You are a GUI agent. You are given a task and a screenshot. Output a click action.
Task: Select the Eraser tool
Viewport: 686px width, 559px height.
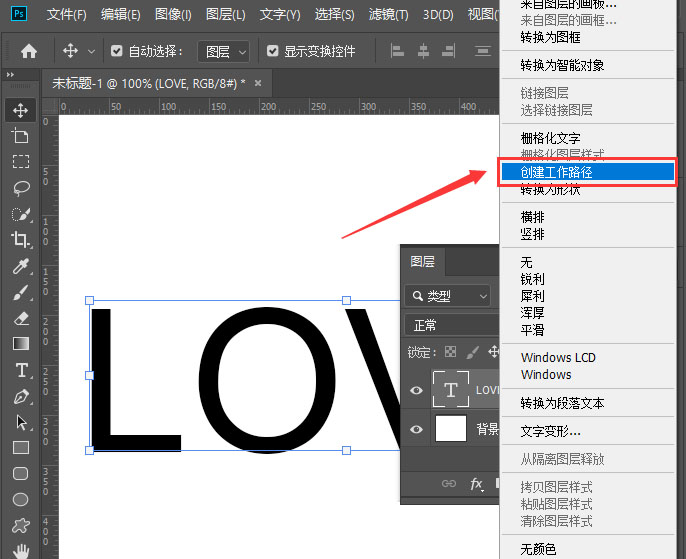click(x=20, y=318)
